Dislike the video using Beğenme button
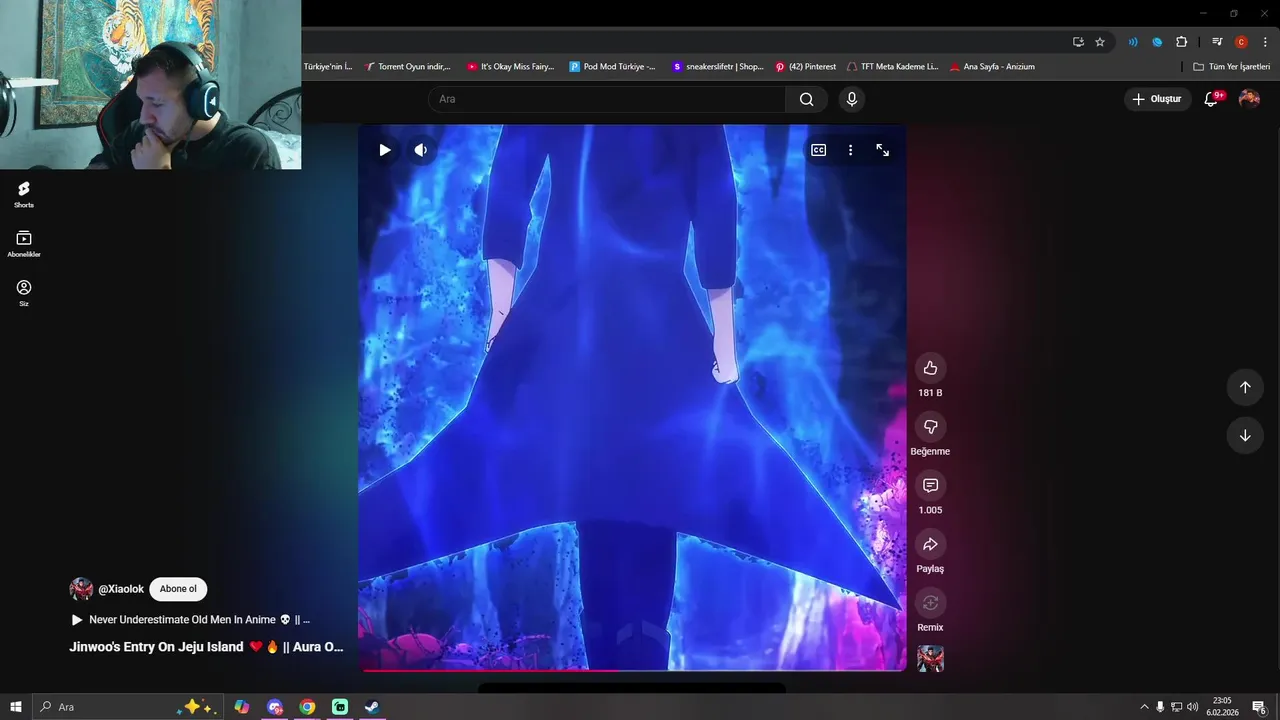The height and width of the screenshot is (720, 1280). 930,427
